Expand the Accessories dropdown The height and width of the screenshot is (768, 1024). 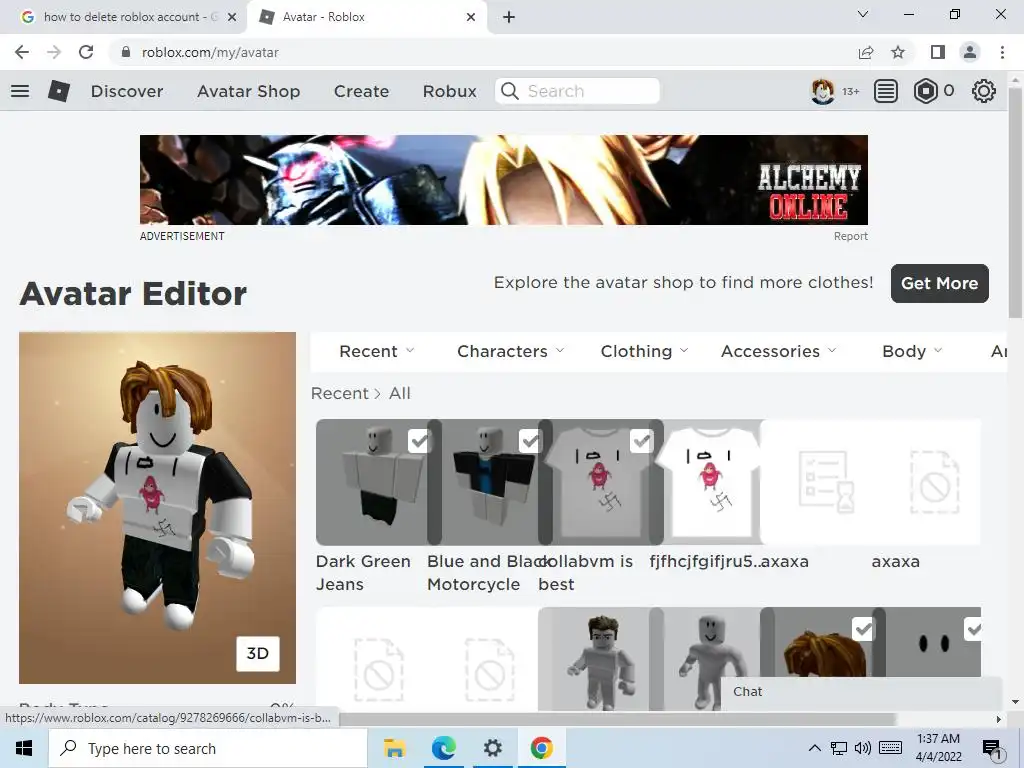[x=778, y=351]
